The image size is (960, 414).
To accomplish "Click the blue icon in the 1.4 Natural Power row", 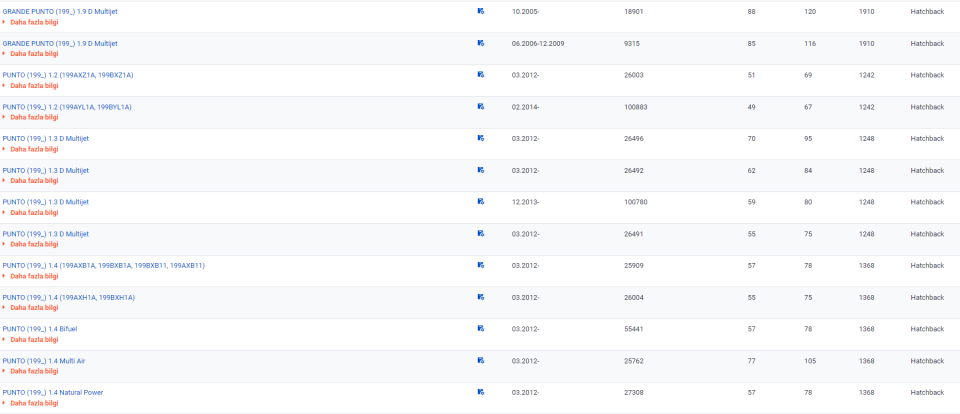I will 481,392.
